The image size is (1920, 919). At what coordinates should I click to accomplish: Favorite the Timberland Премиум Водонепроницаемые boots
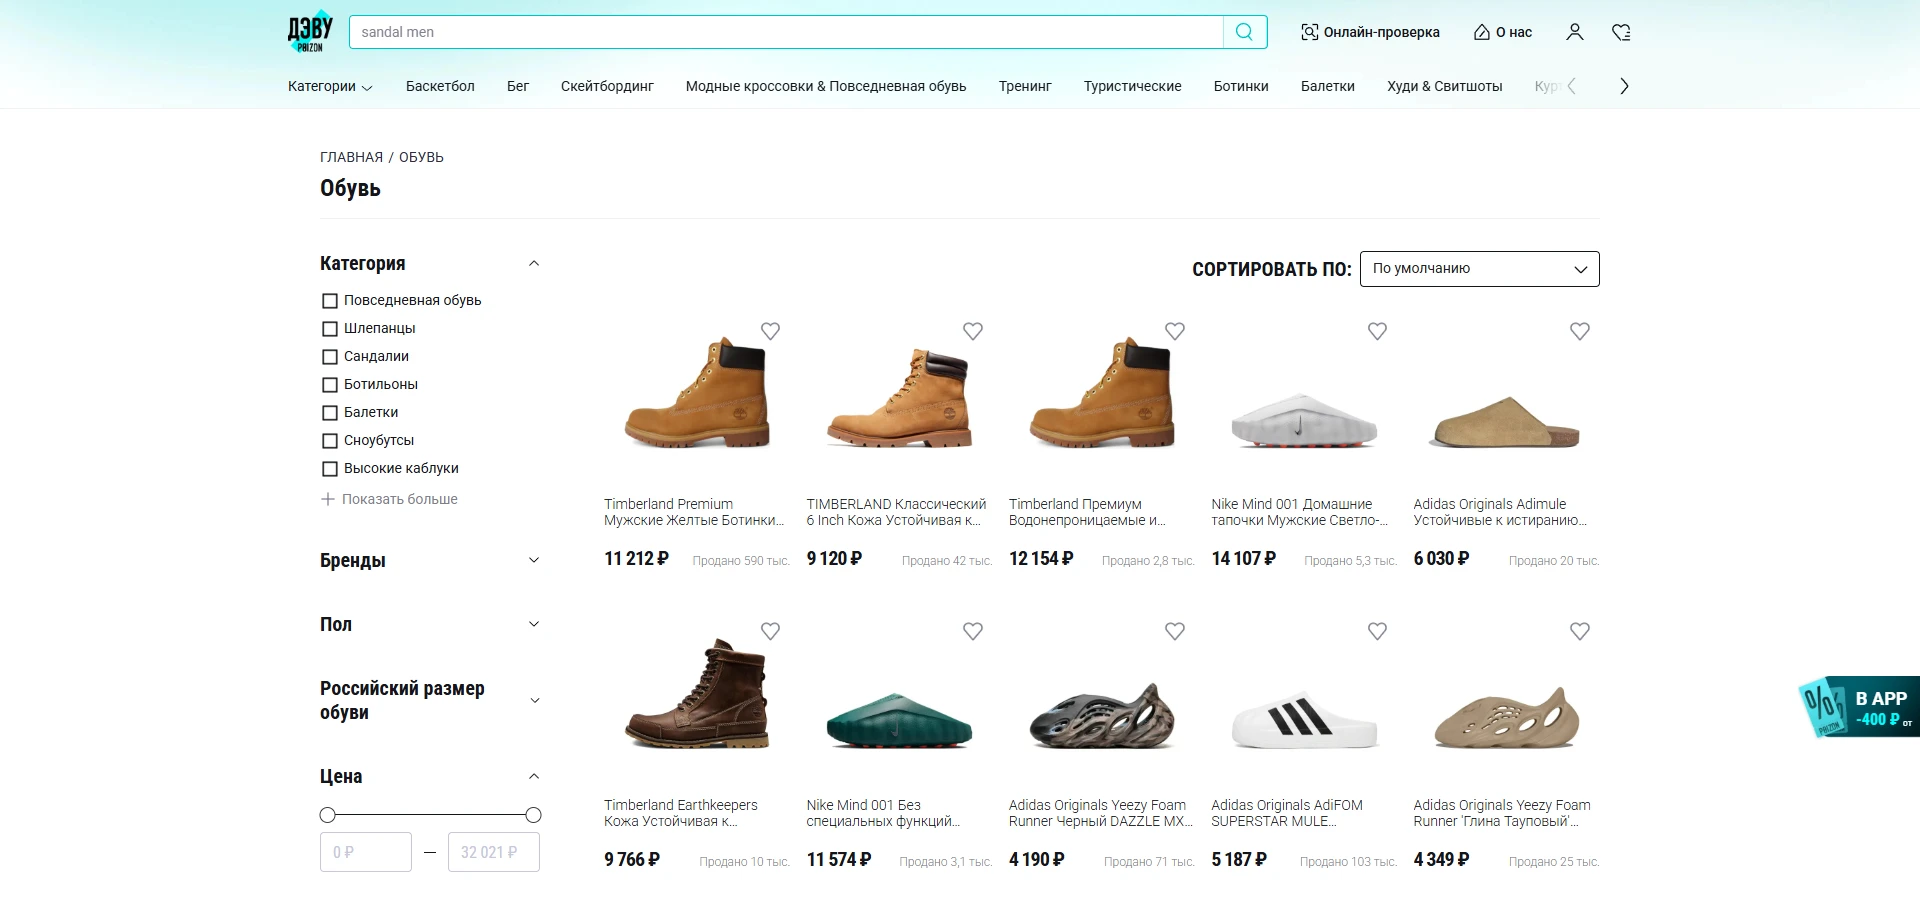1175,331
